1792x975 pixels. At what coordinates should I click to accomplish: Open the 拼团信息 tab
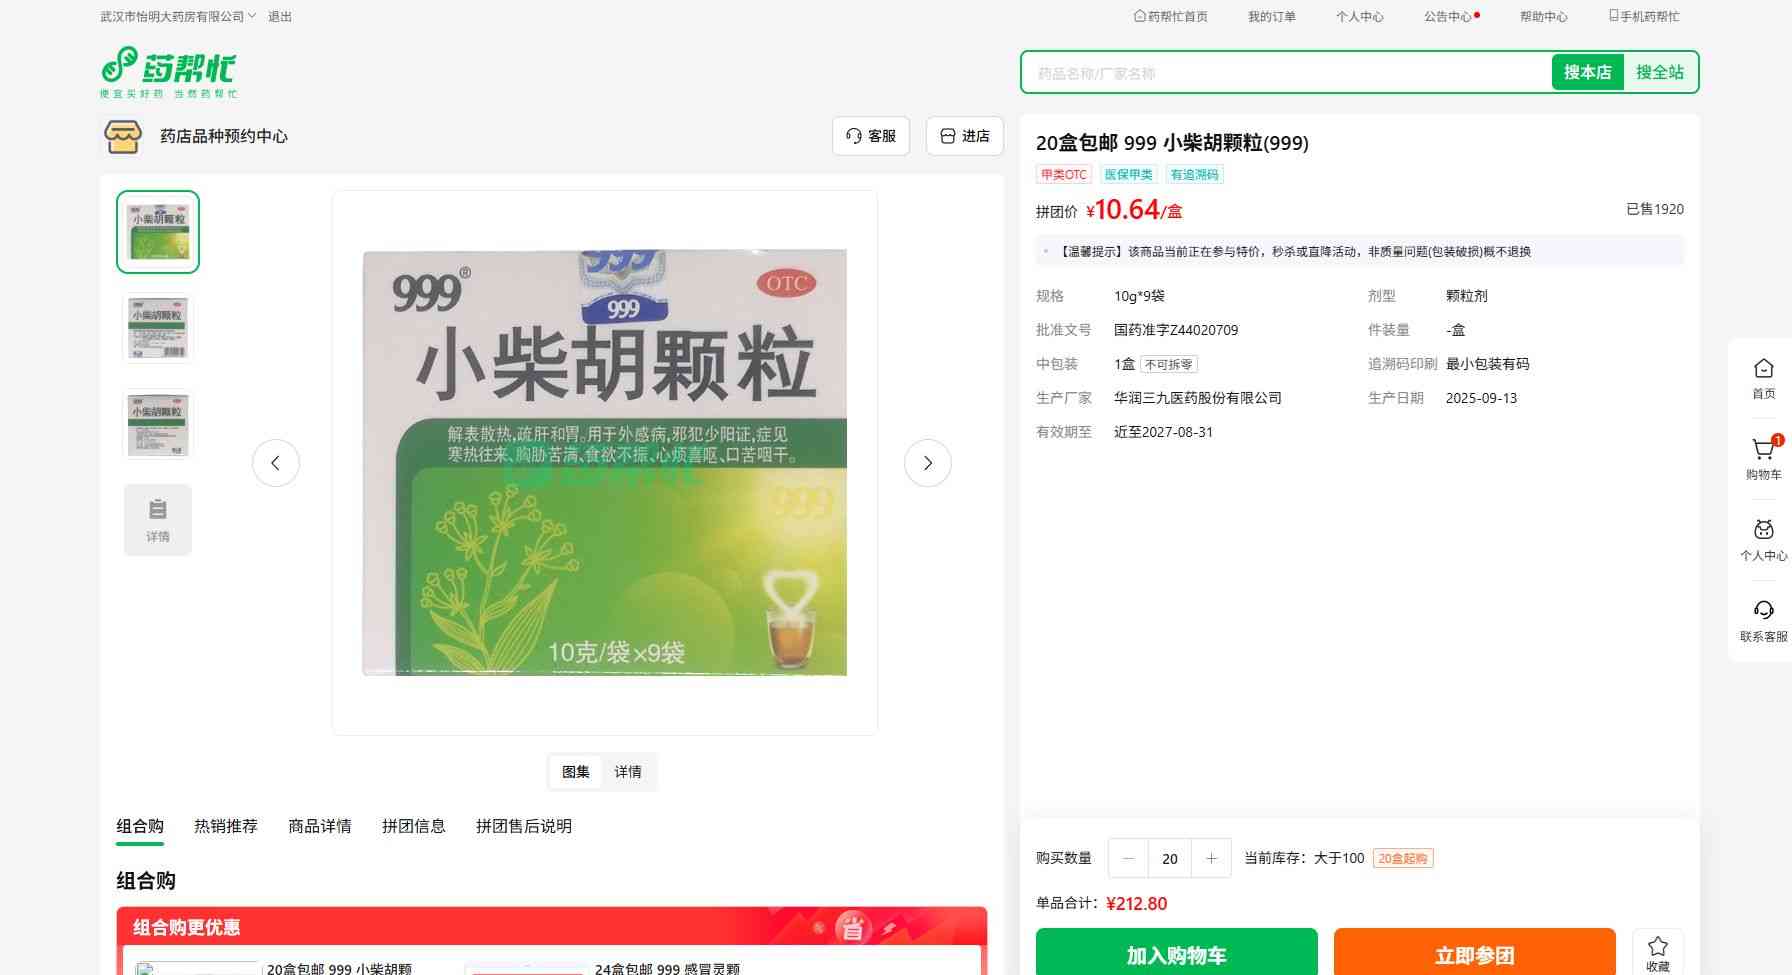414,826
